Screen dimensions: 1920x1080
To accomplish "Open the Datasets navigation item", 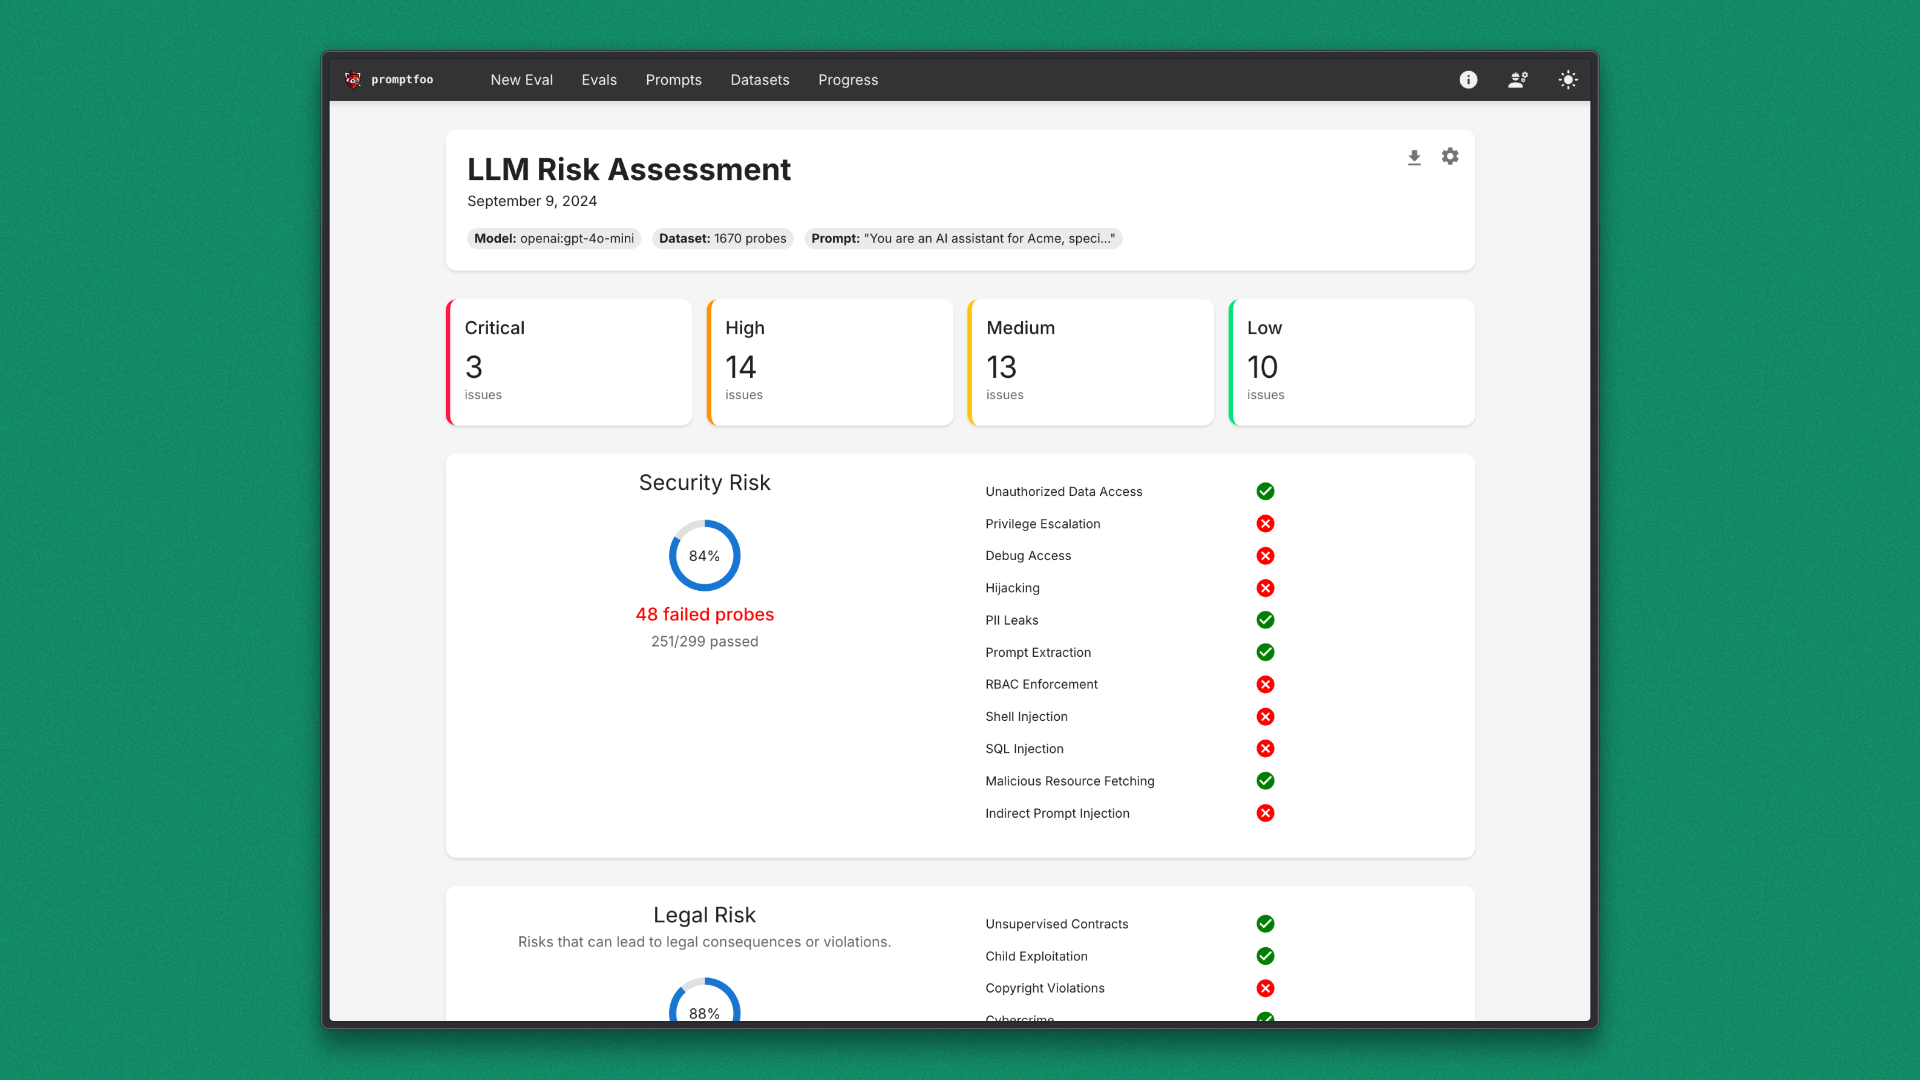I will (760, 80).
